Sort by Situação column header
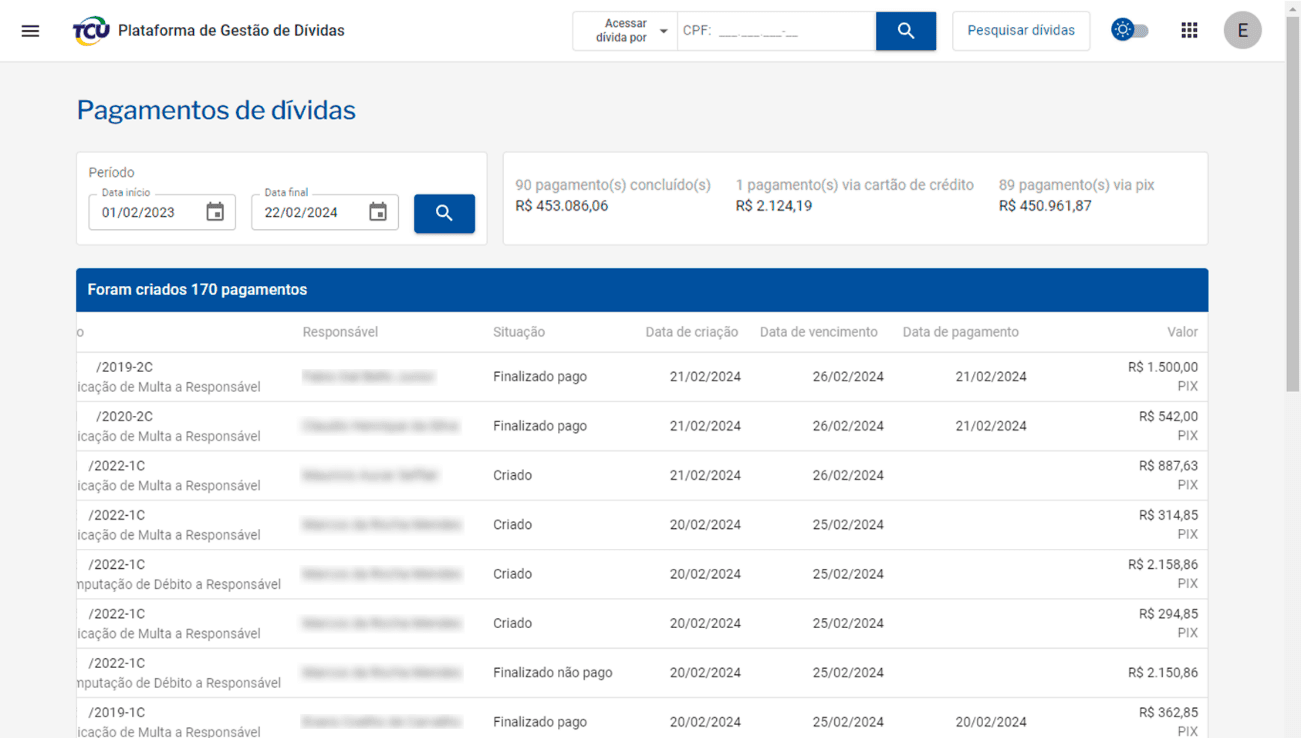This screenshot has height=738, width=1301. point(518,332)
